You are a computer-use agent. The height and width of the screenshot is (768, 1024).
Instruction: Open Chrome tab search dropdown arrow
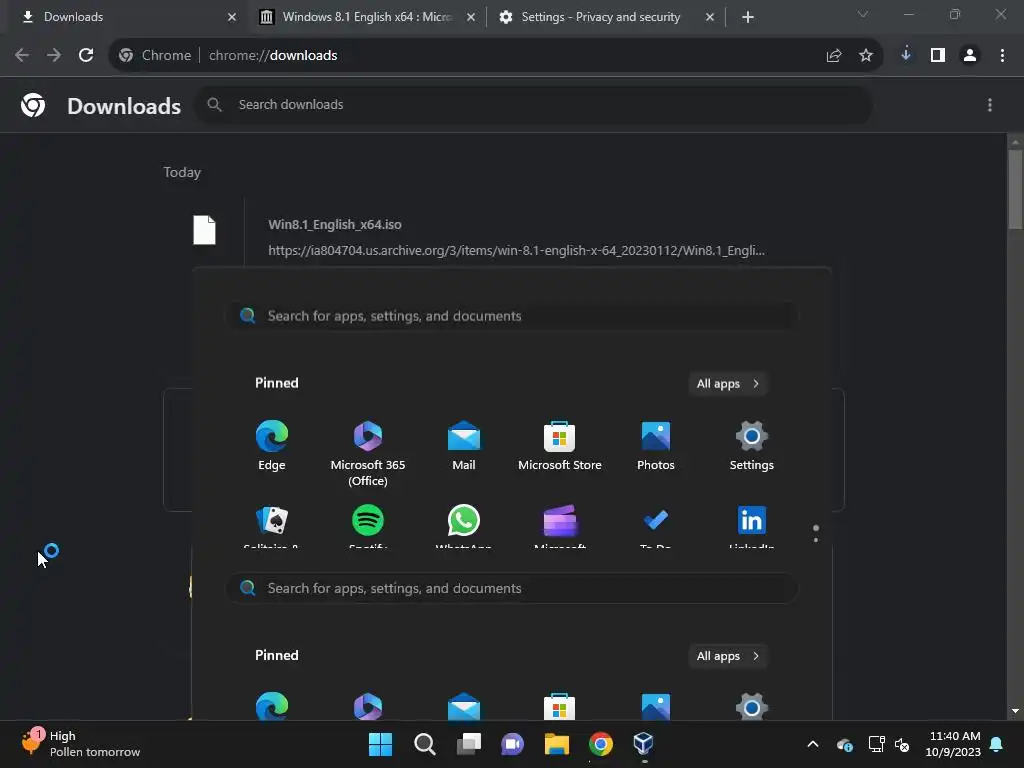click(x=863, y=14)
